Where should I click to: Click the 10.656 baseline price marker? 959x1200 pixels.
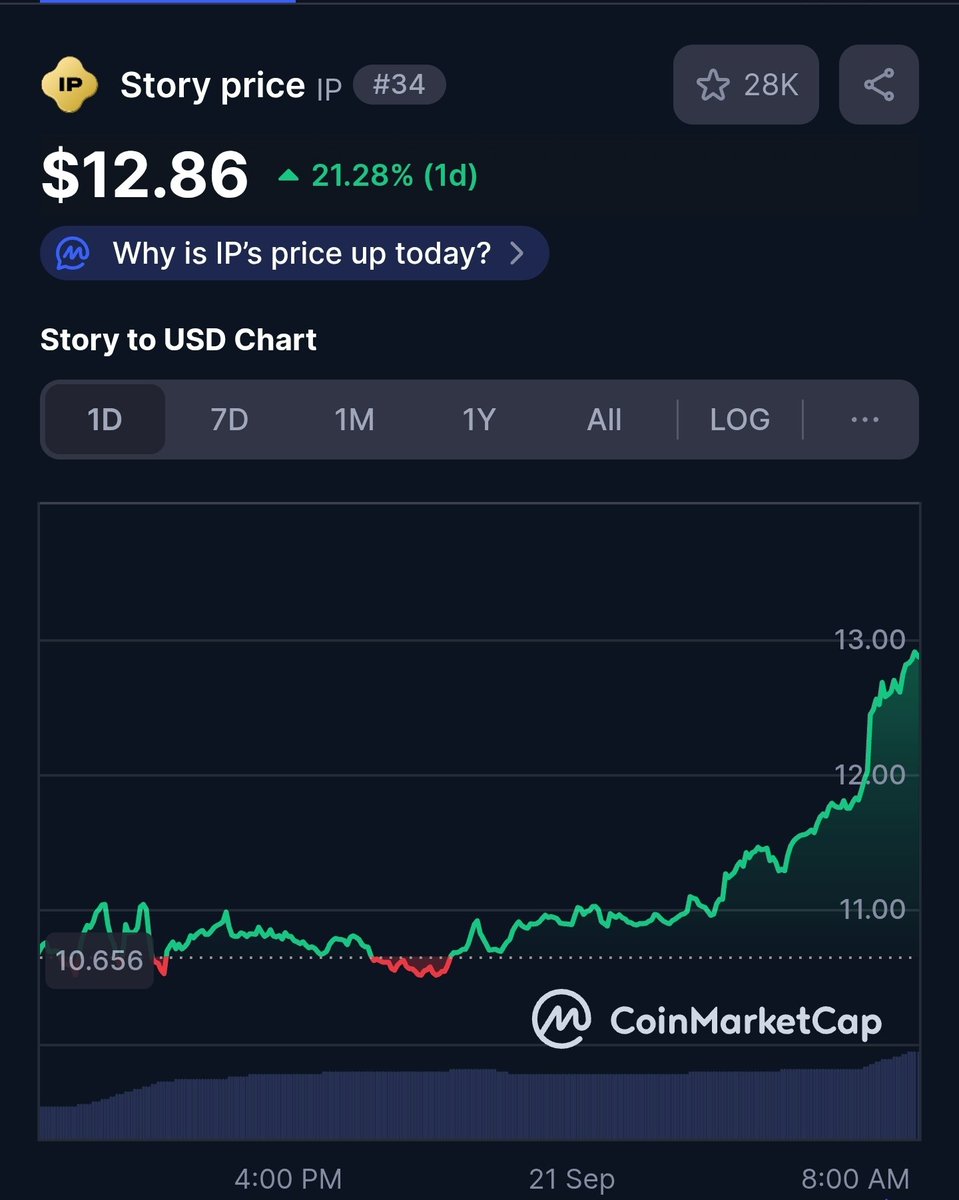99,962
